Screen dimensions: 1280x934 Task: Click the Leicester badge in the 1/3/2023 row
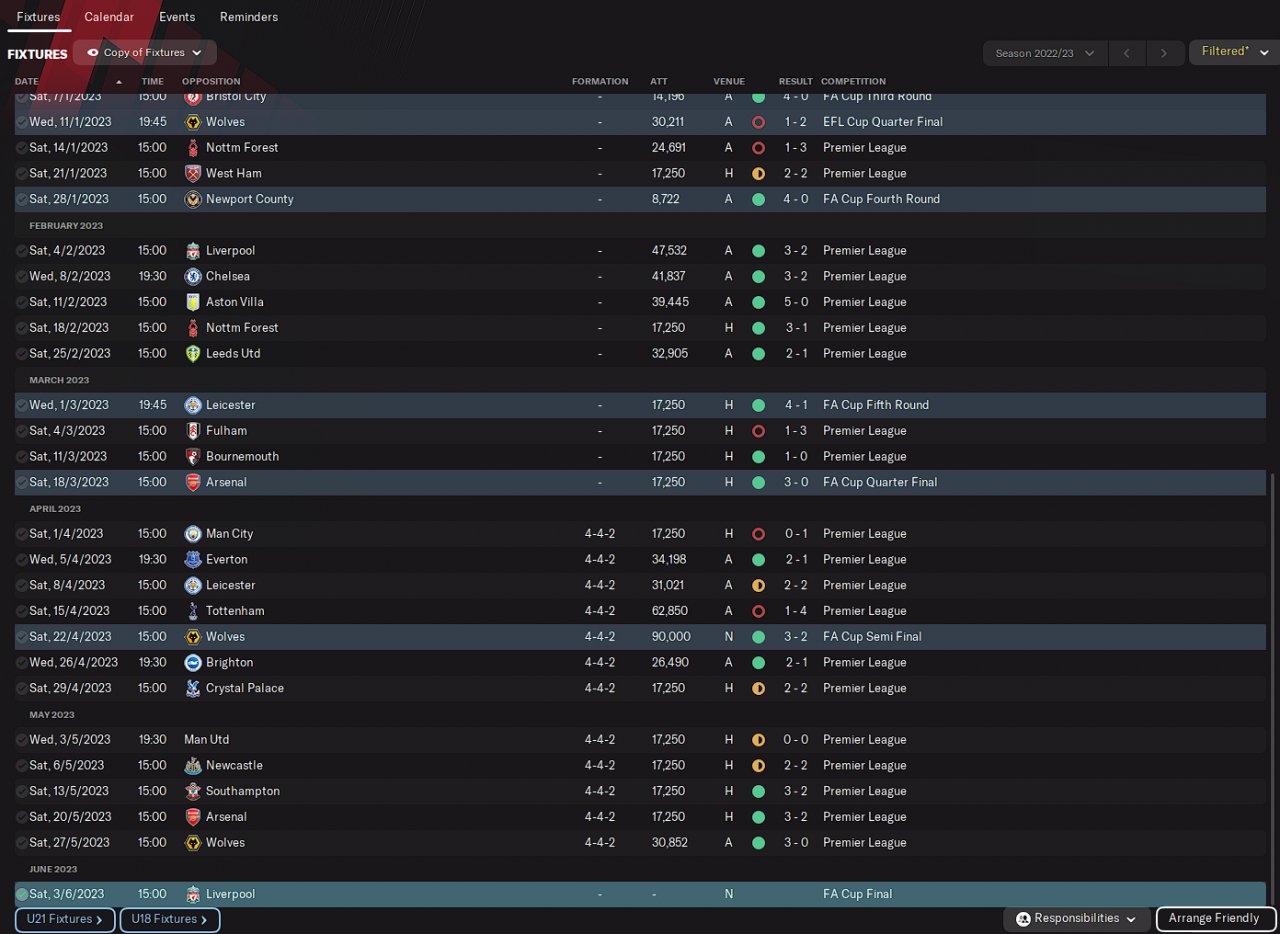193,405
